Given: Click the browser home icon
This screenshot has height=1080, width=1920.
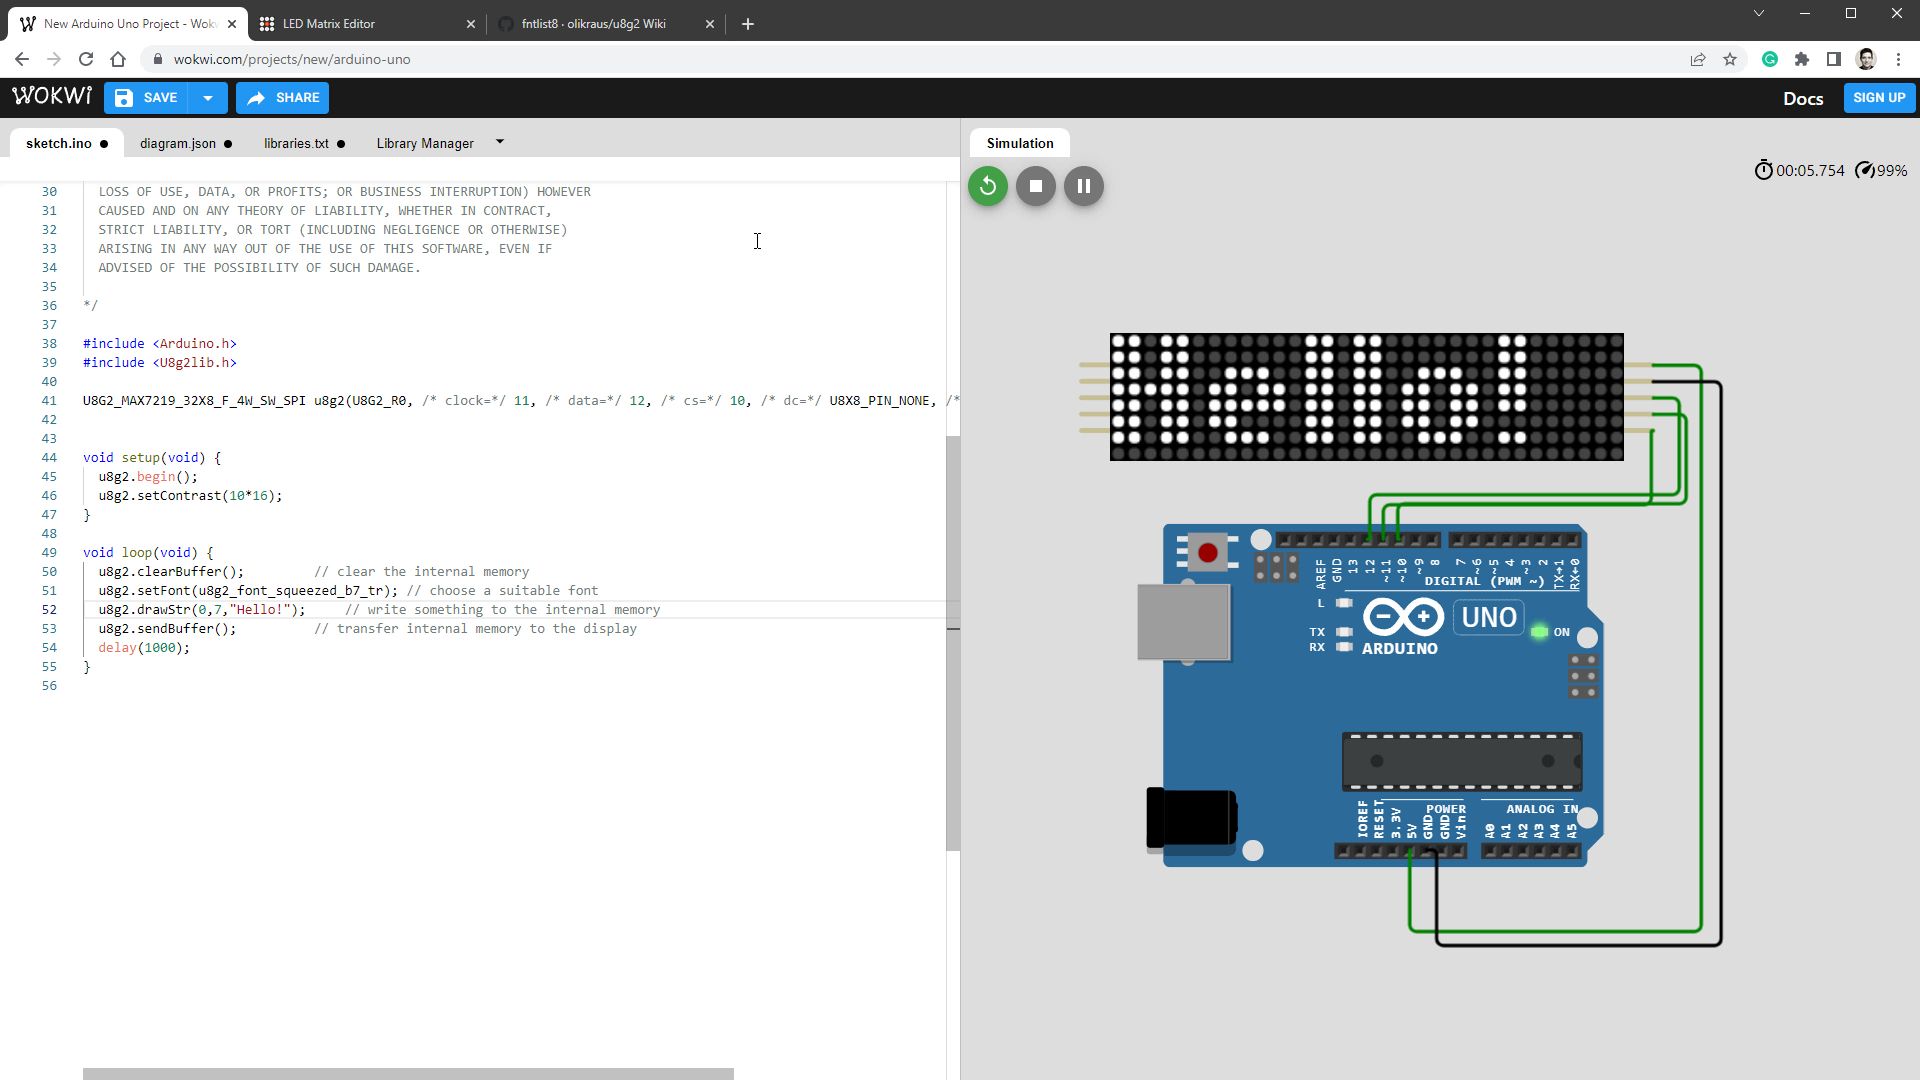Looking at the screenshot, I should (x=117, y=59).
